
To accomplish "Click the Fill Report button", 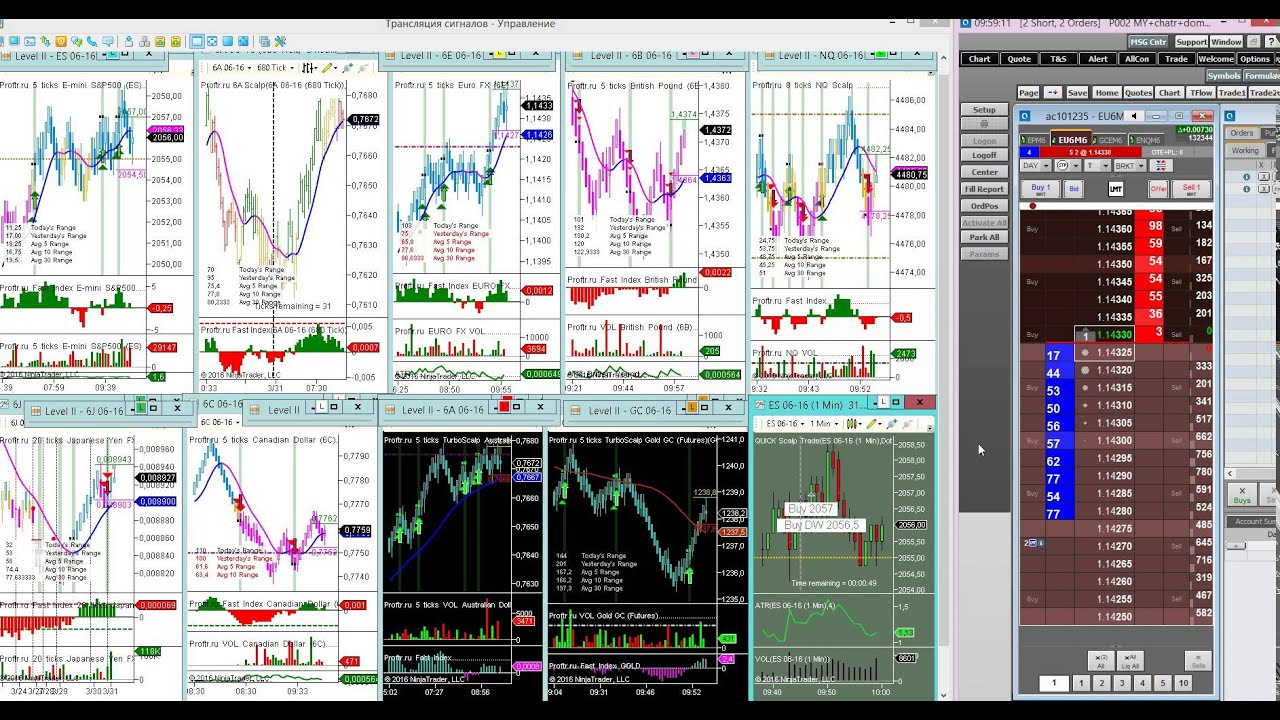I will [984, 189].
